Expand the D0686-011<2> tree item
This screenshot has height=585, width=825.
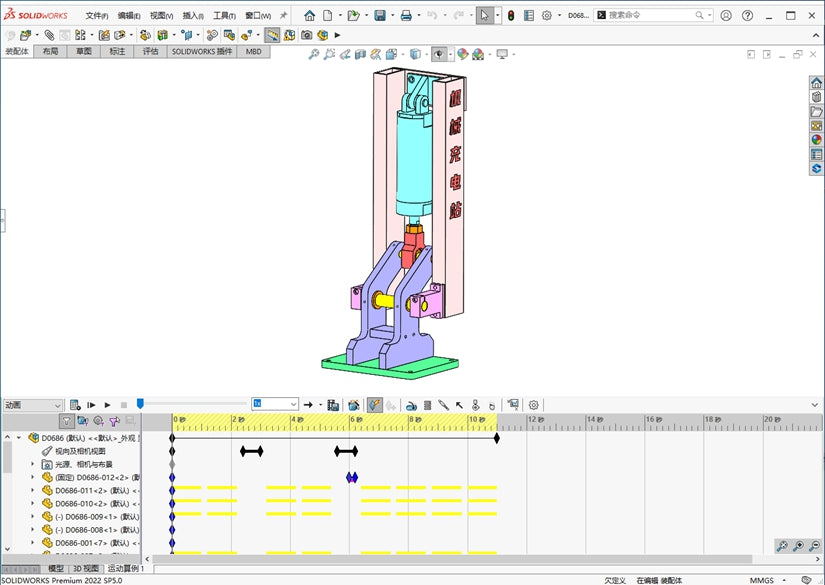click(x=33, y=490)
